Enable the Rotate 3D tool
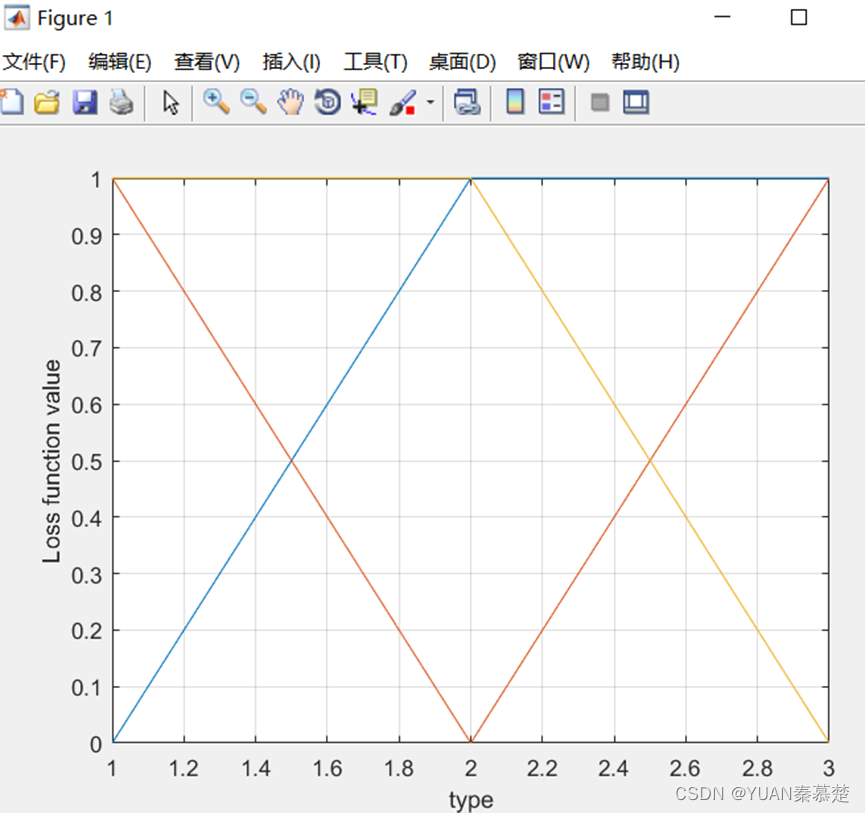865x813 pixels. pos(328,102)
